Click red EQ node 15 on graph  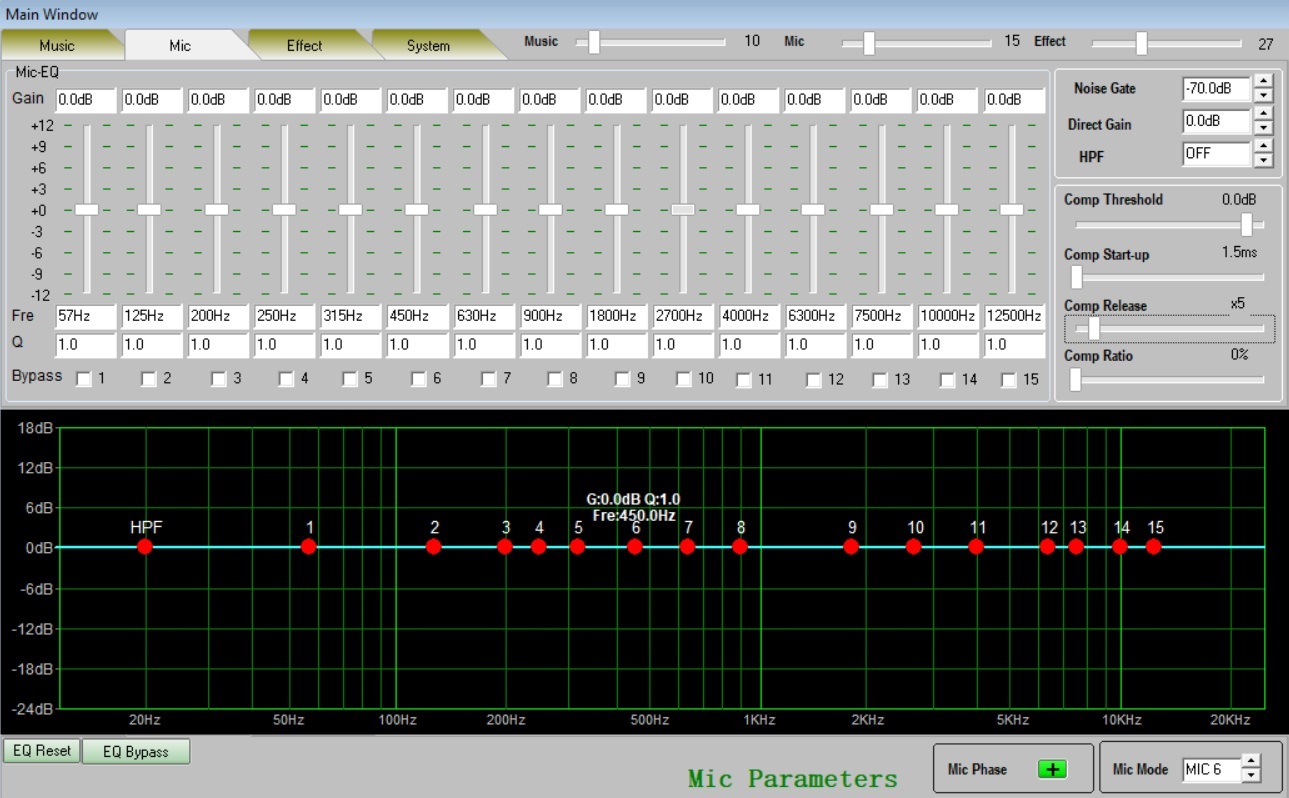click(x=1154, y=546)
